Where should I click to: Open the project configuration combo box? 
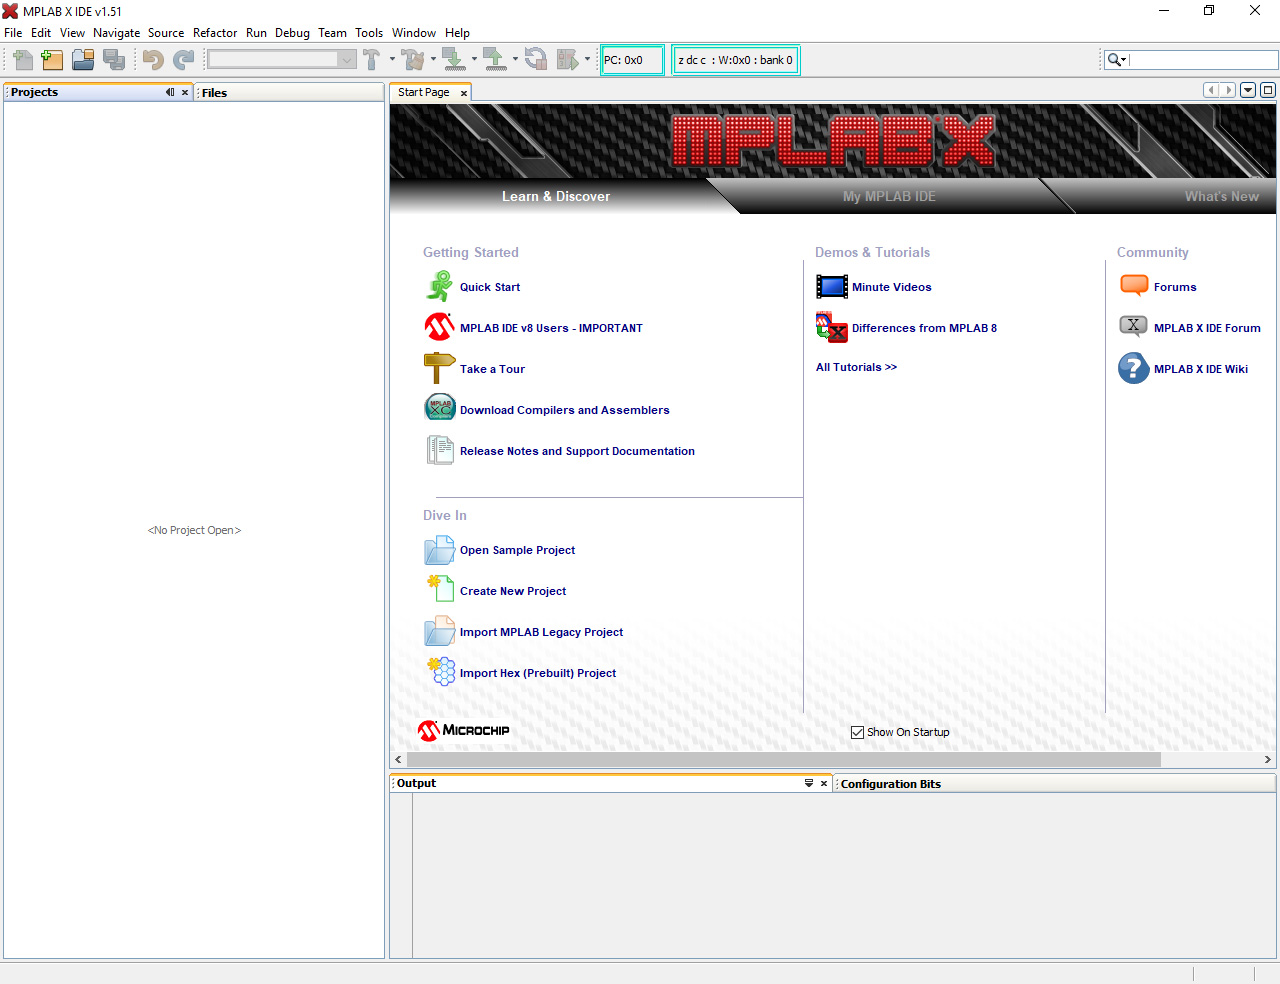[281, 60]
